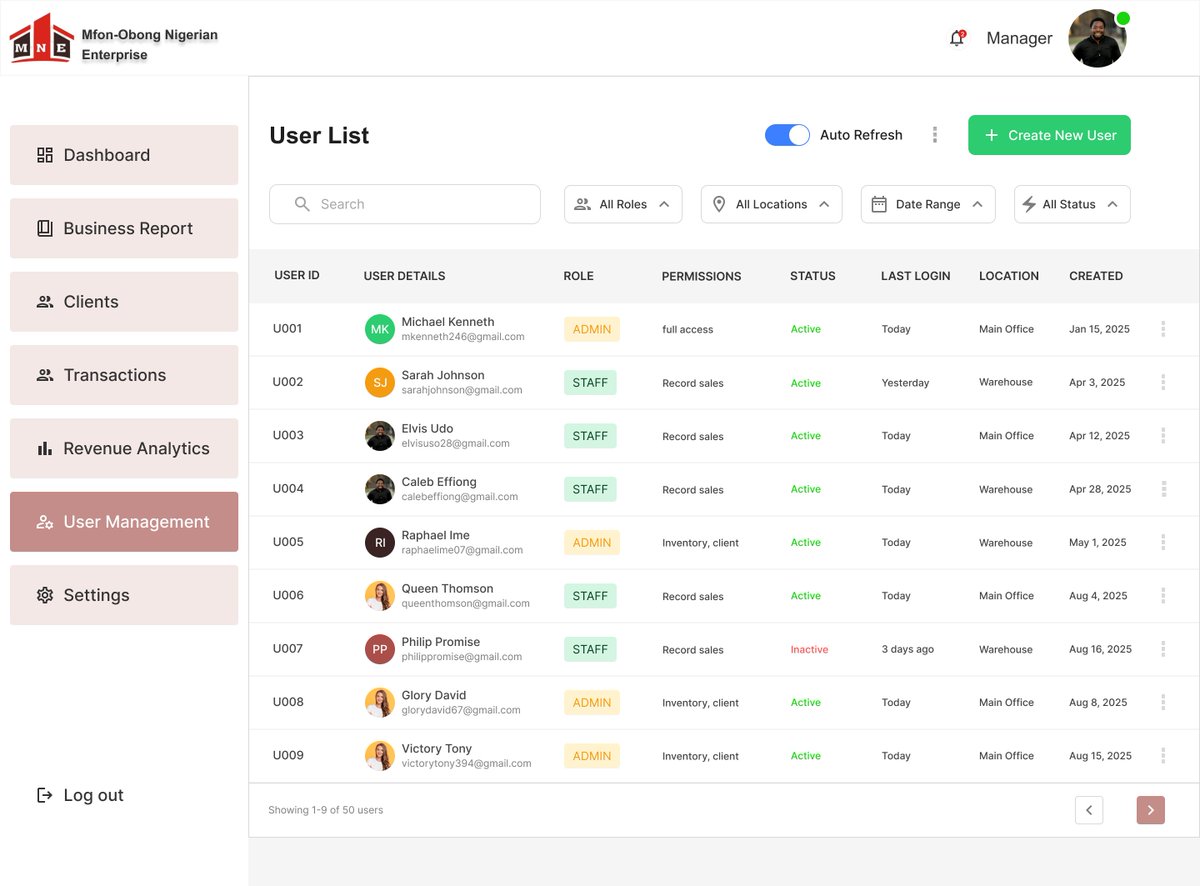Viewport: 1200px width, 886px height.
Task: Click Elvis Udo's avatar photo
Action: (380, 436)
